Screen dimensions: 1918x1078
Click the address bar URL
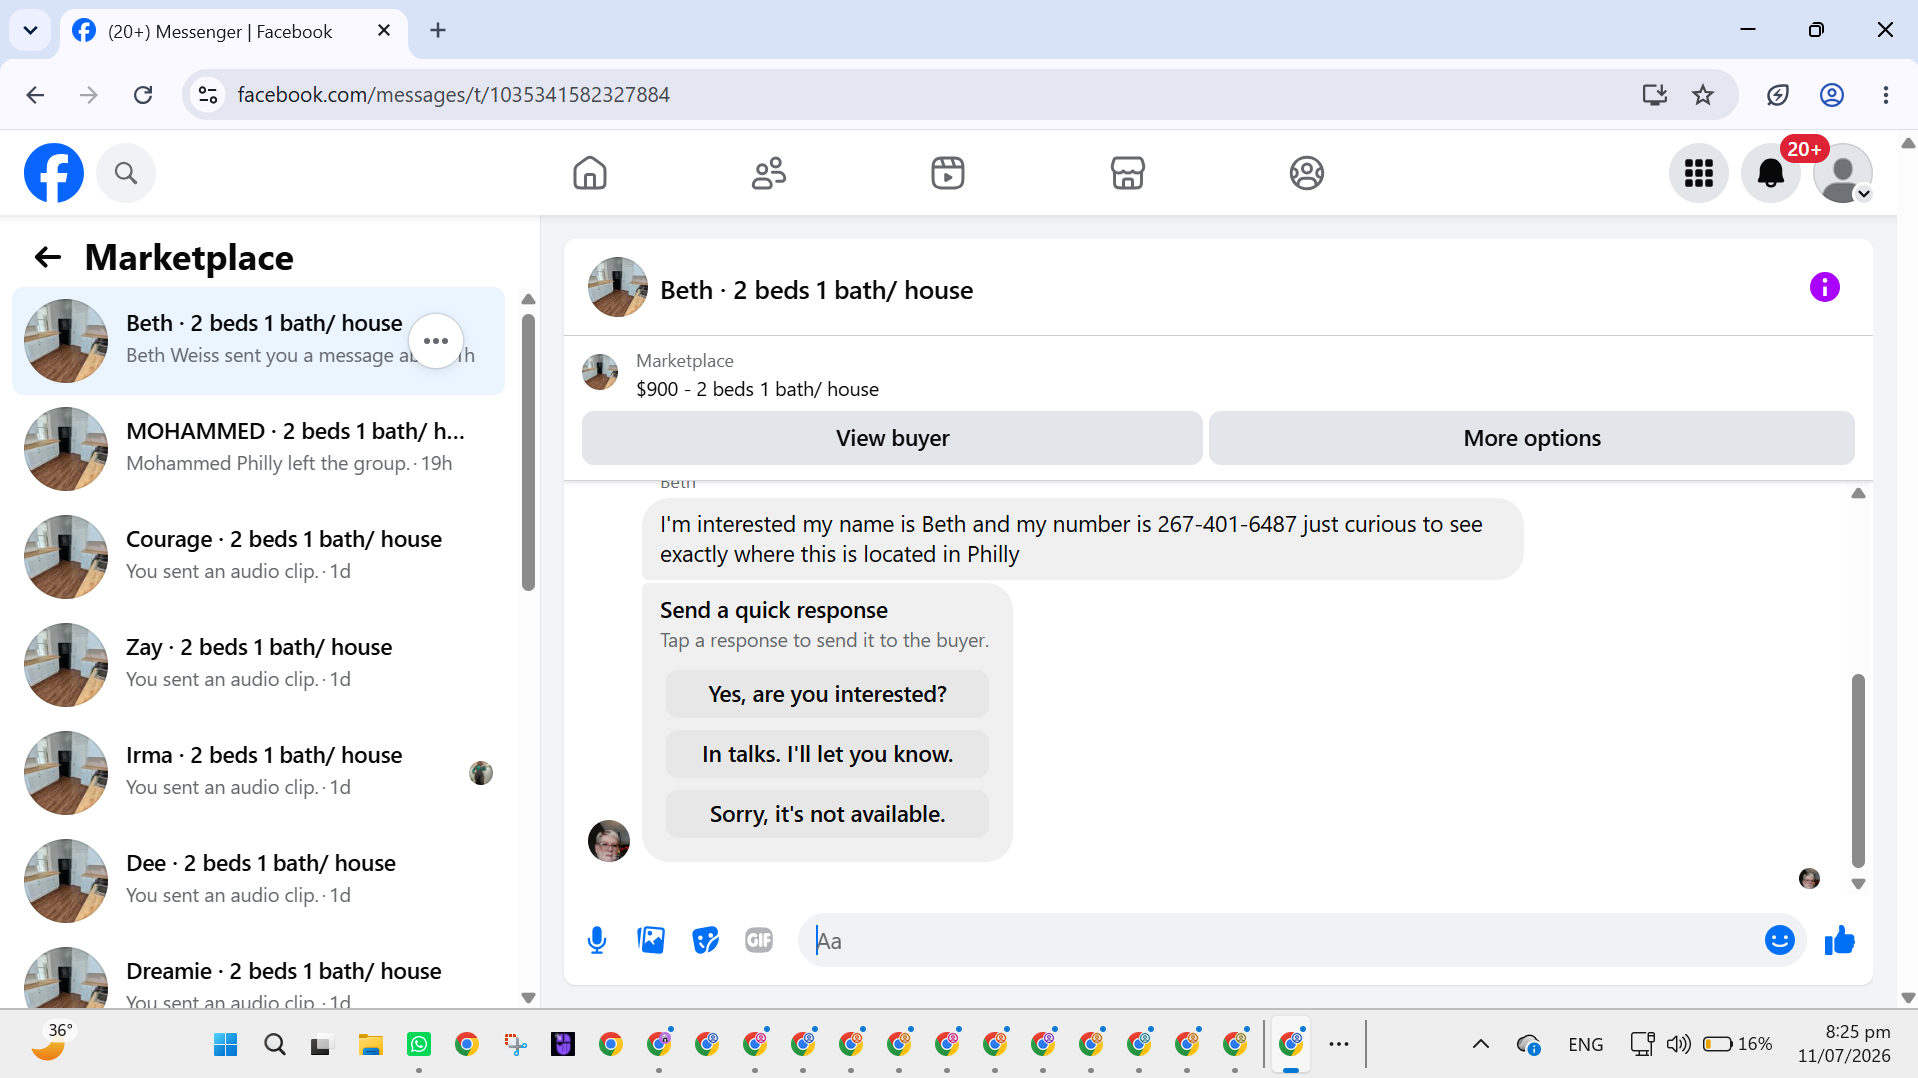[453, 95]
